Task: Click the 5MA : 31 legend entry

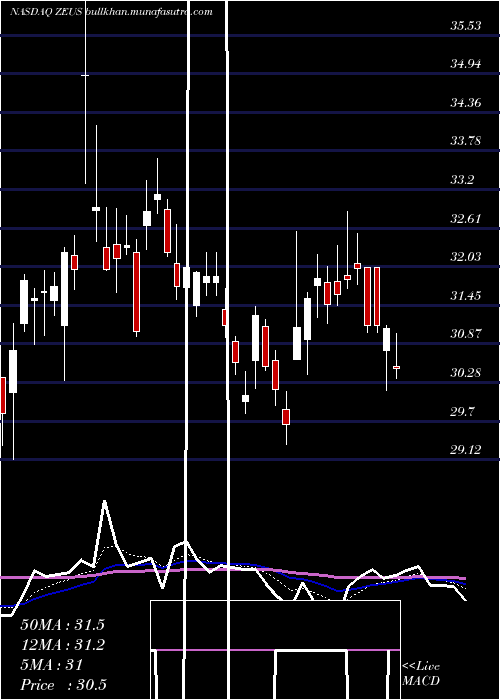Action: click(52, 665)
